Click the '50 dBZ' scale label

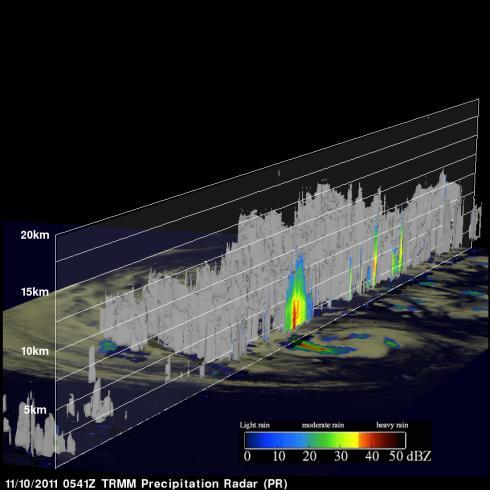(x=410, y=456)
